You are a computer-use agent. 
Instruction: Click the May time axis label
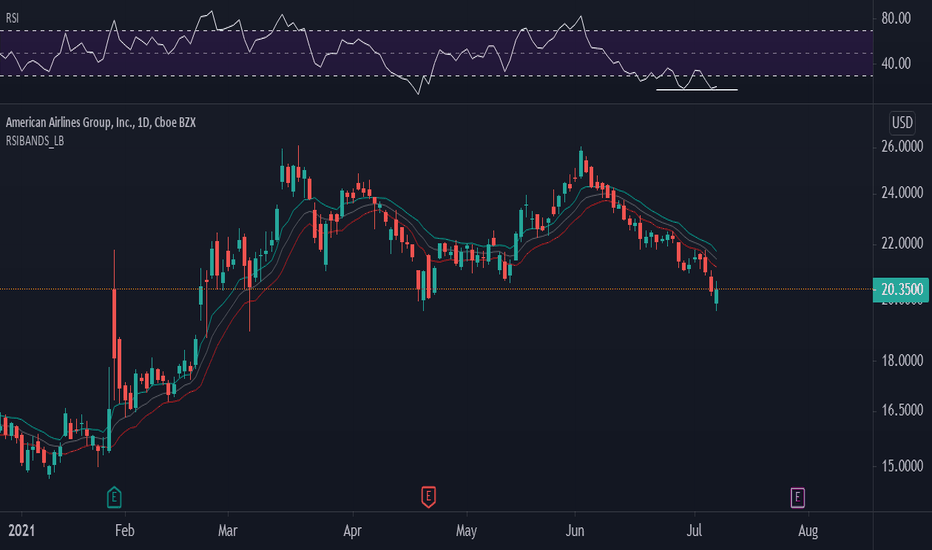pos(467,530)
